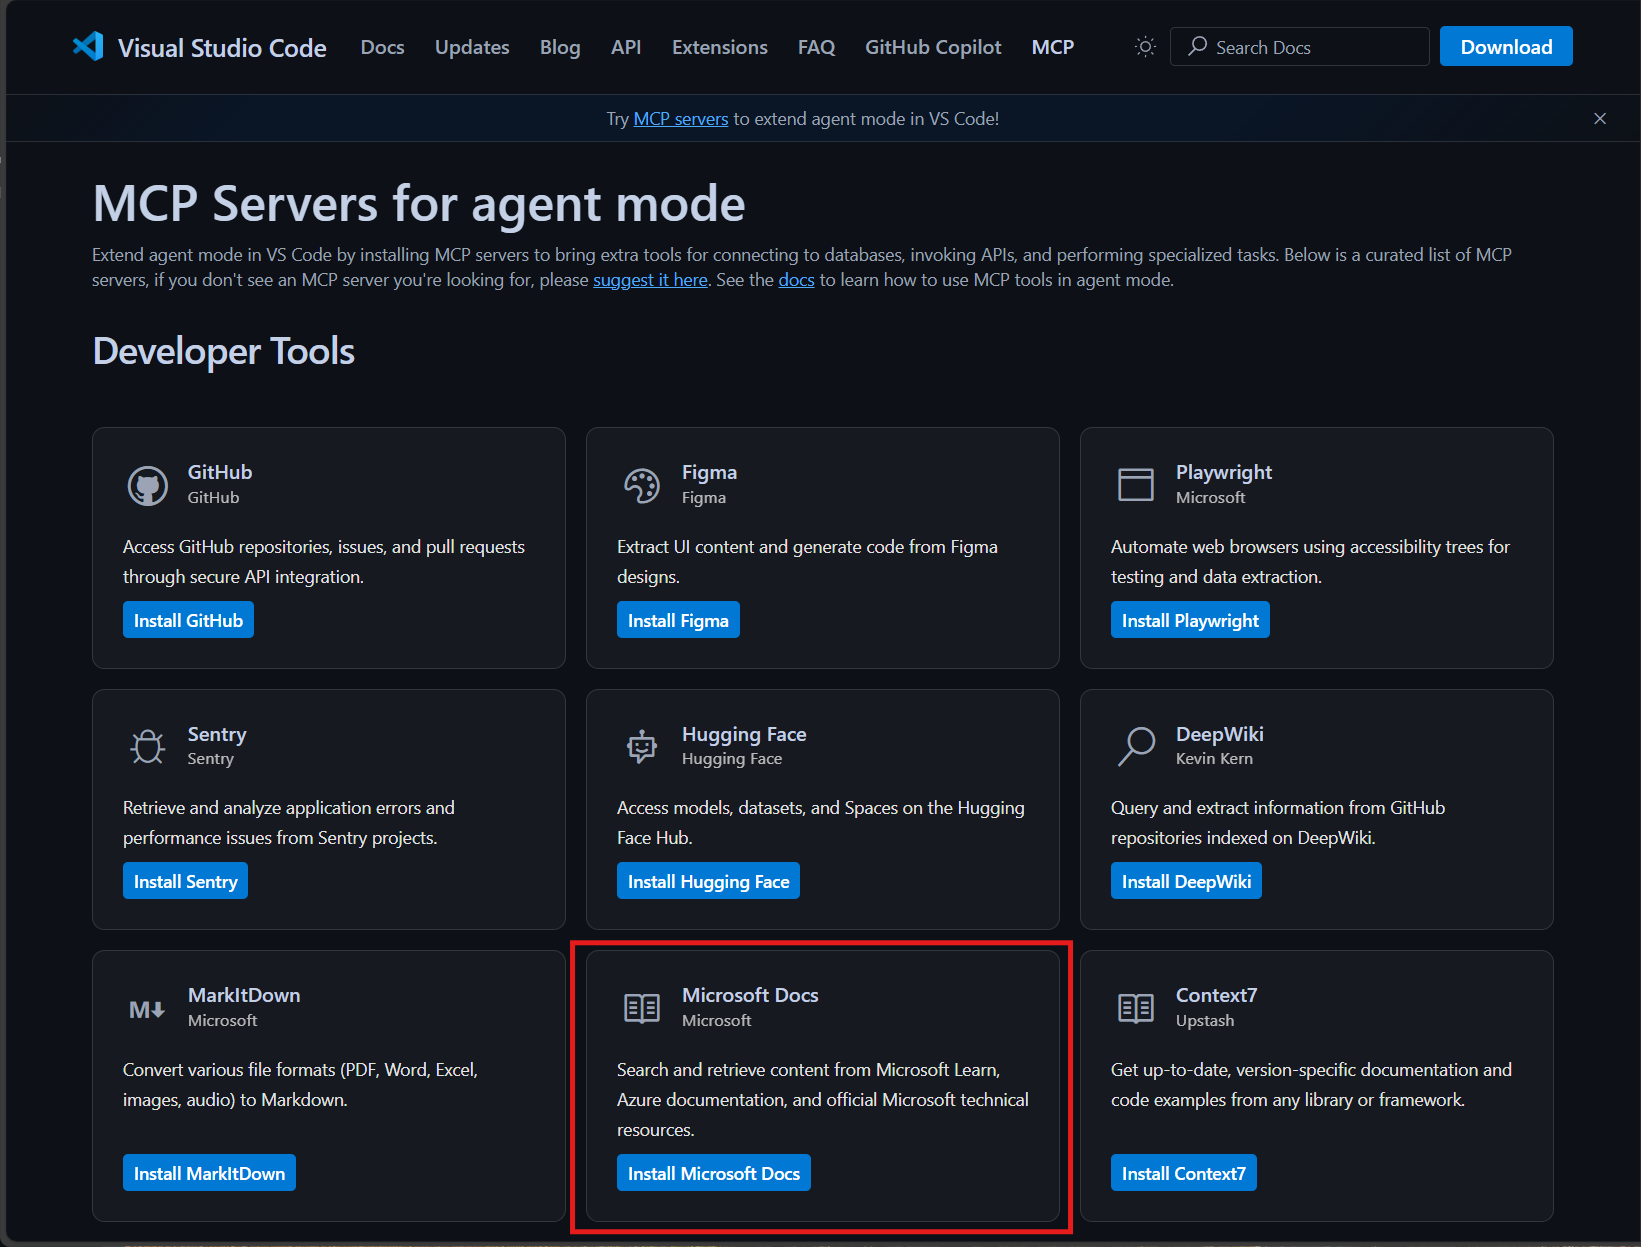Click the Visual Studio Code logo
1641x1247 pixels.
[89, 46]
